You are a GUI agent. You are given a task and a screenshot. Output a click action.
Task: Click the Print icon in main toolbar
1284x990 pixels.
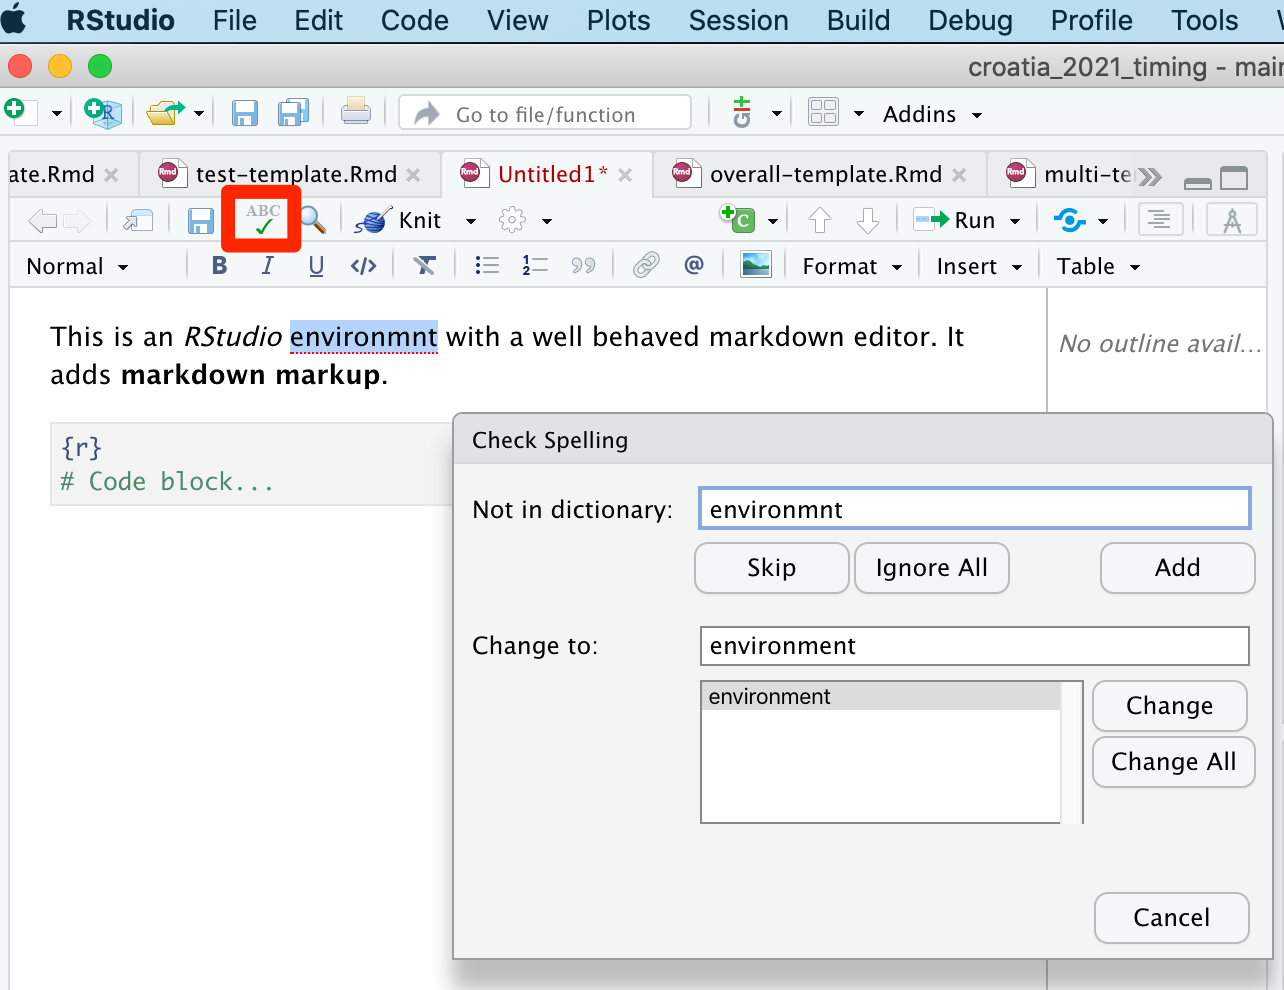click(x=355, y=113)
